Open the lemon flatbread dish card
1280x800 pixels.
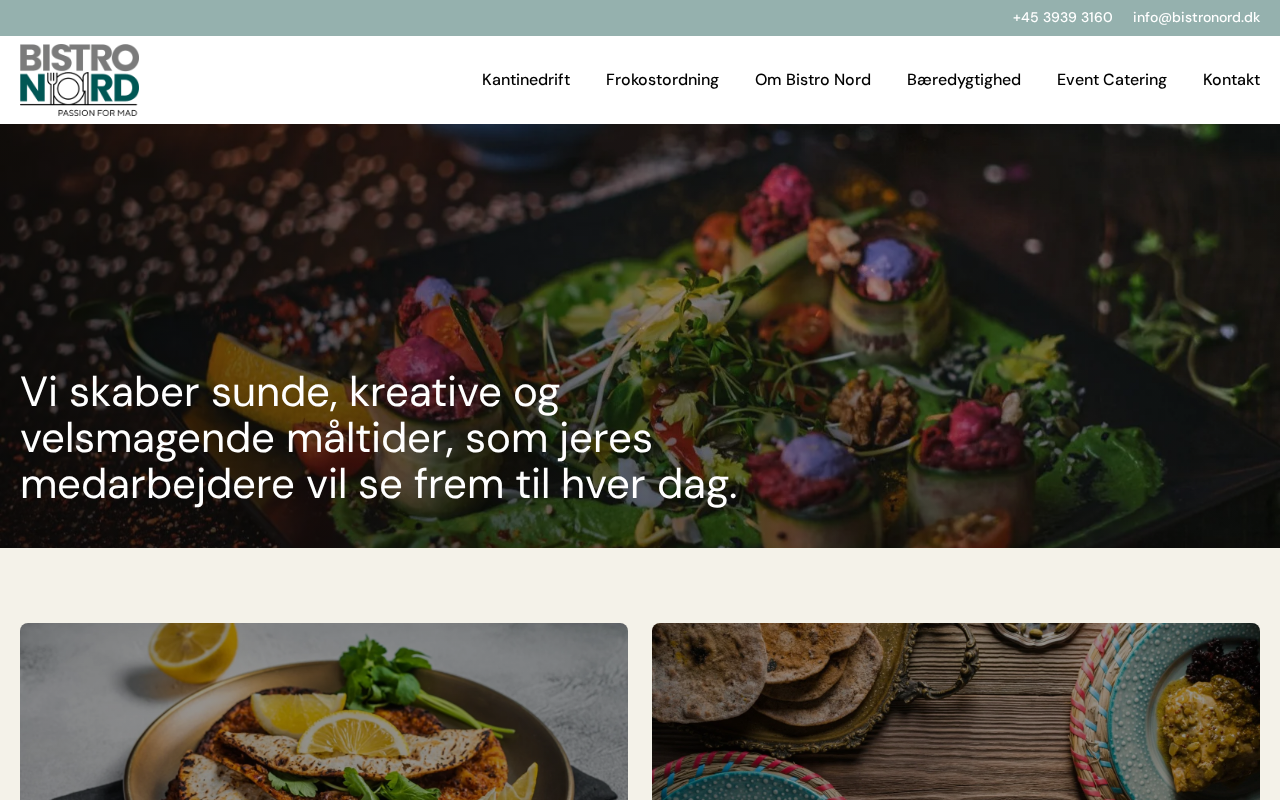click(324, 711)
